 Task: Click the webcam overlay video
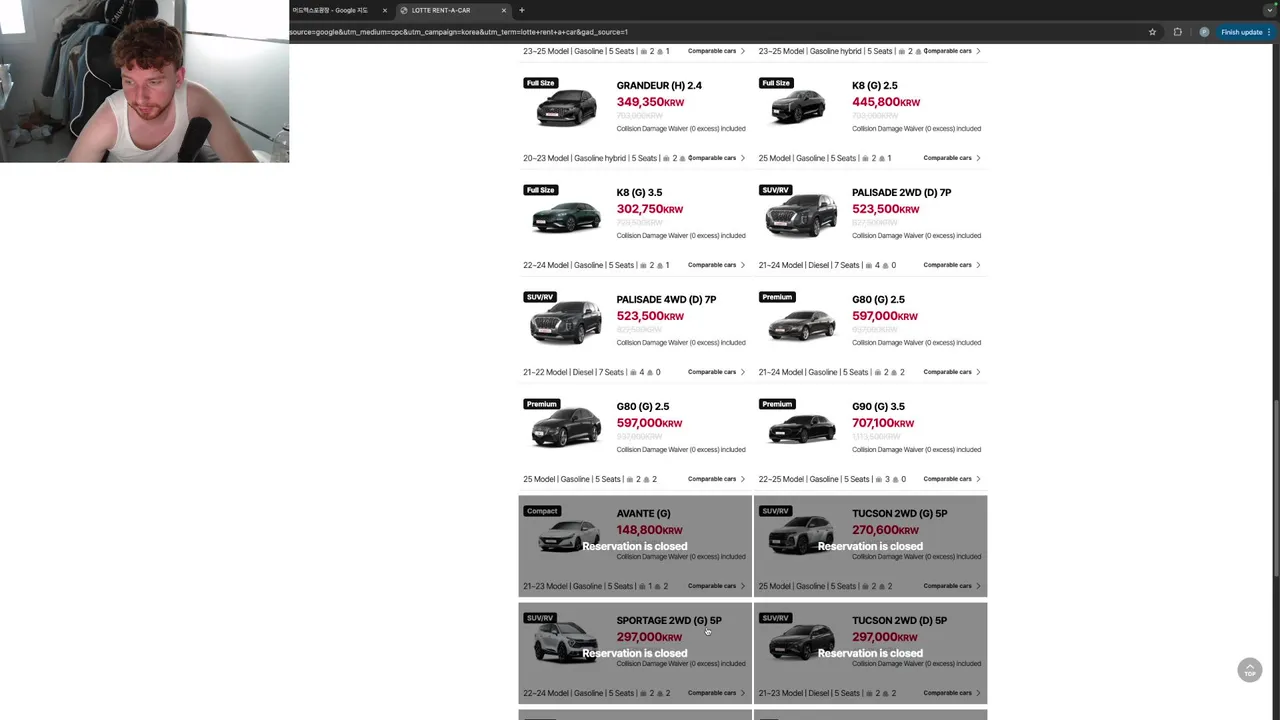144,81
